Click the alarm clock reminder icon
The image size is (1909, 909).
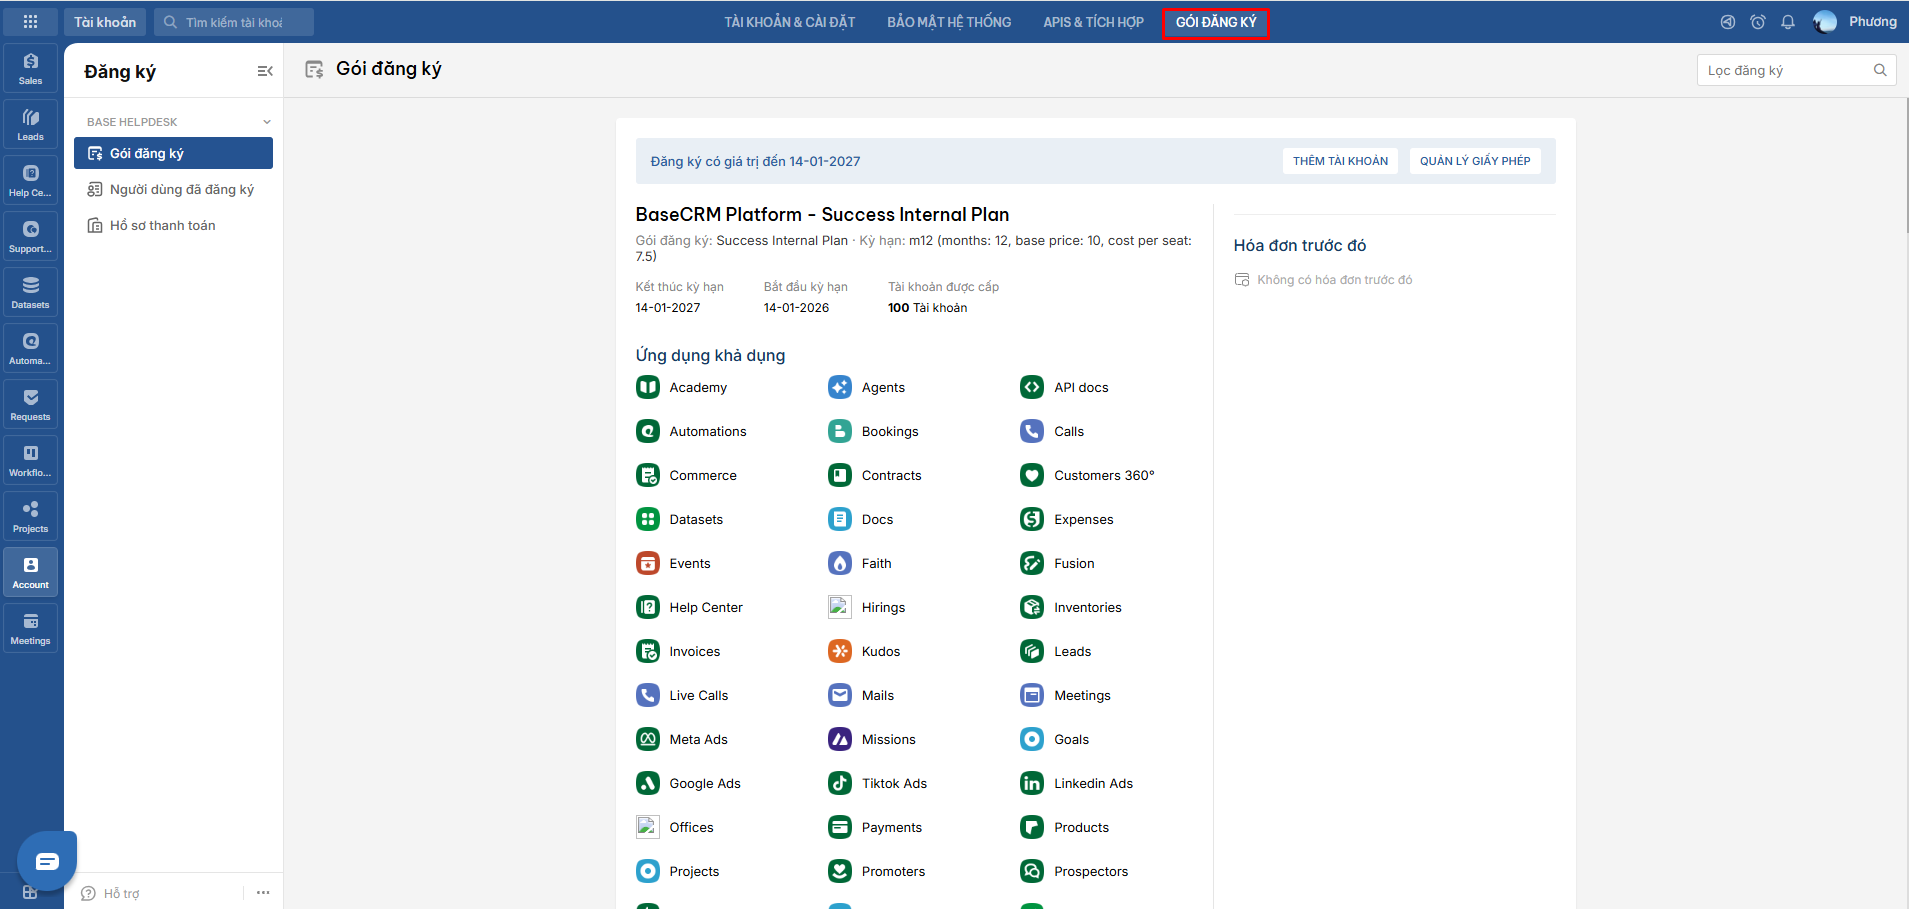1758,22
